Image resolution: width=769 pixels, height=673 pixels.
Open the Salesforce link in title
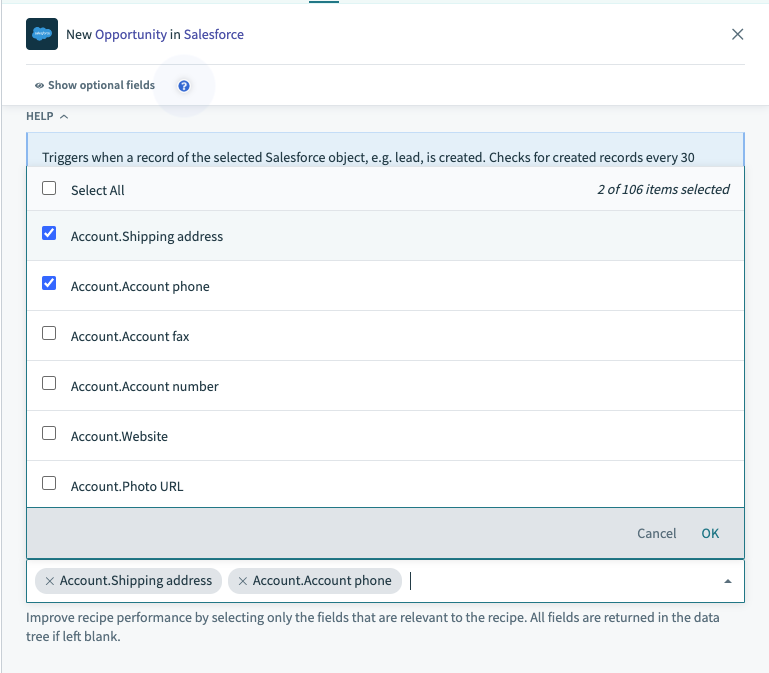point(213,34)
